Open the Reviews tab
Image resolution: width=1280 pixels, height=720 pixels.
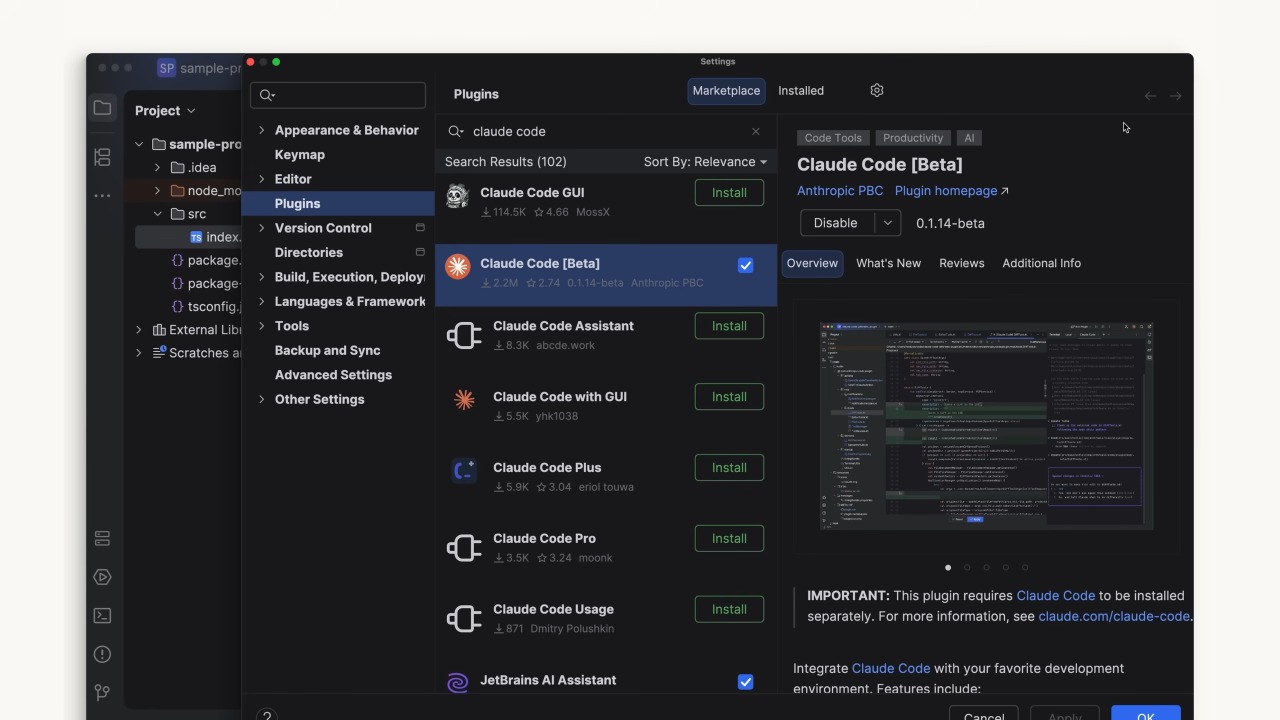tap(962, 263)
